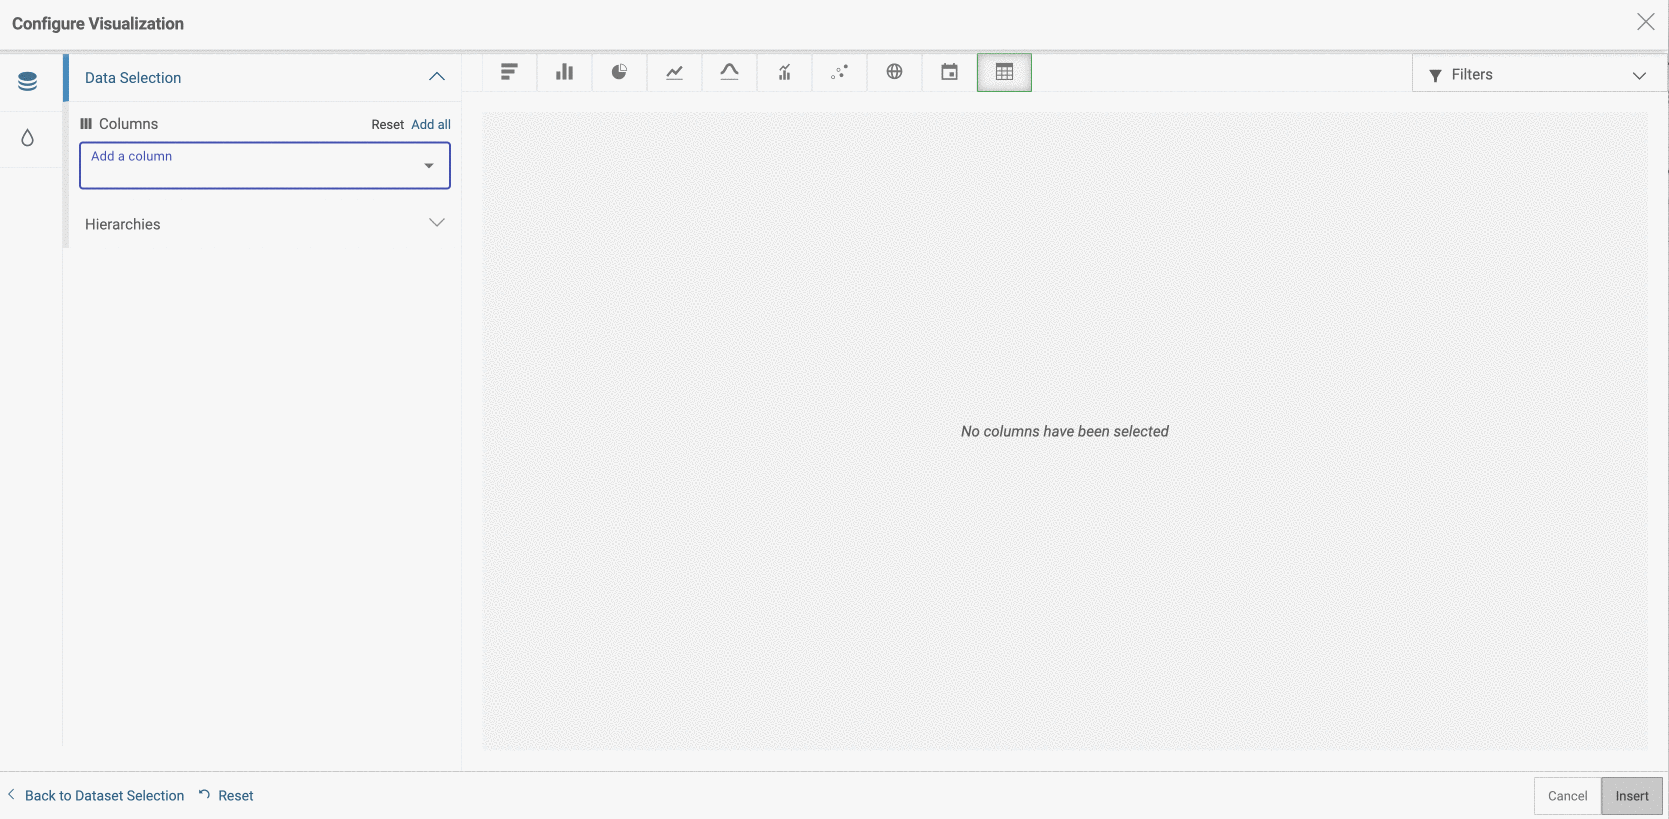
Task: Click the Filters label
Action: [1472, 75]
